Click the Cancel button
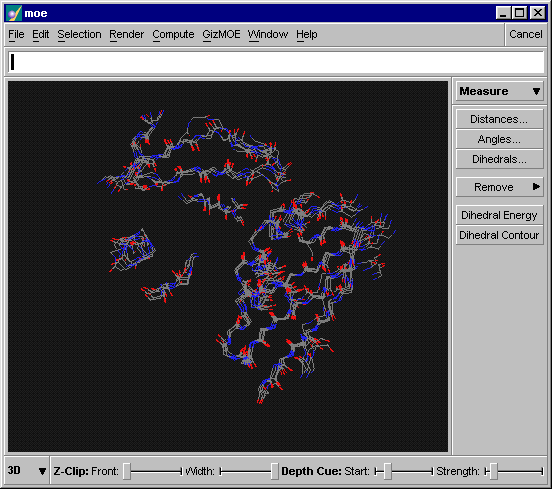This screenshot has height=489, width=552. pyautogui.click(x=526, y=35)
